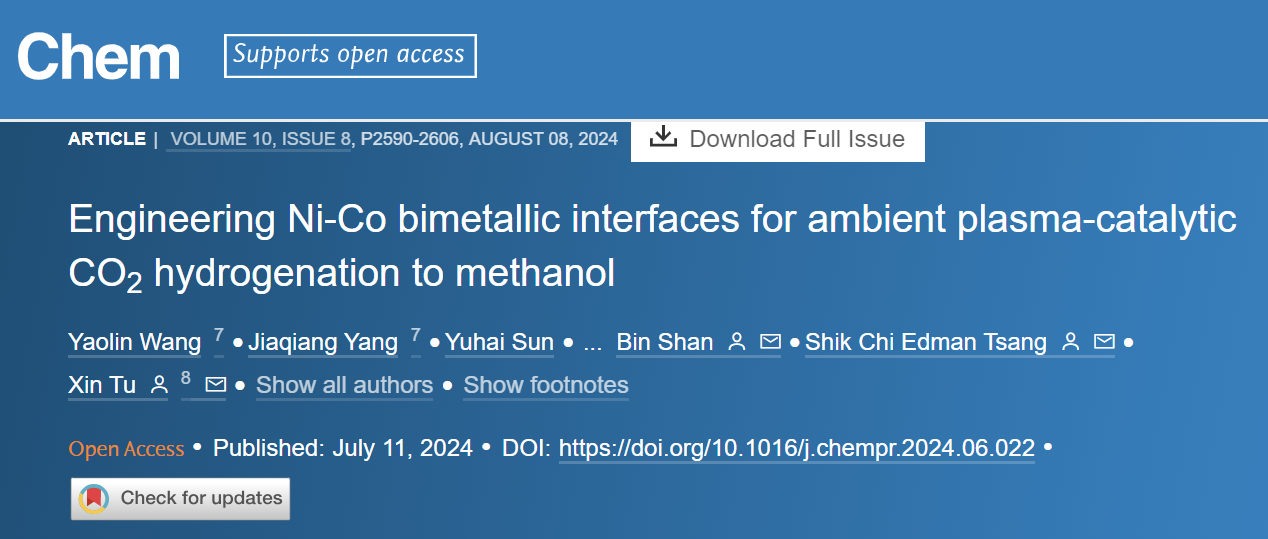
Task: Open the Volume 10, Issue 8 link
Action: (260, 139)
